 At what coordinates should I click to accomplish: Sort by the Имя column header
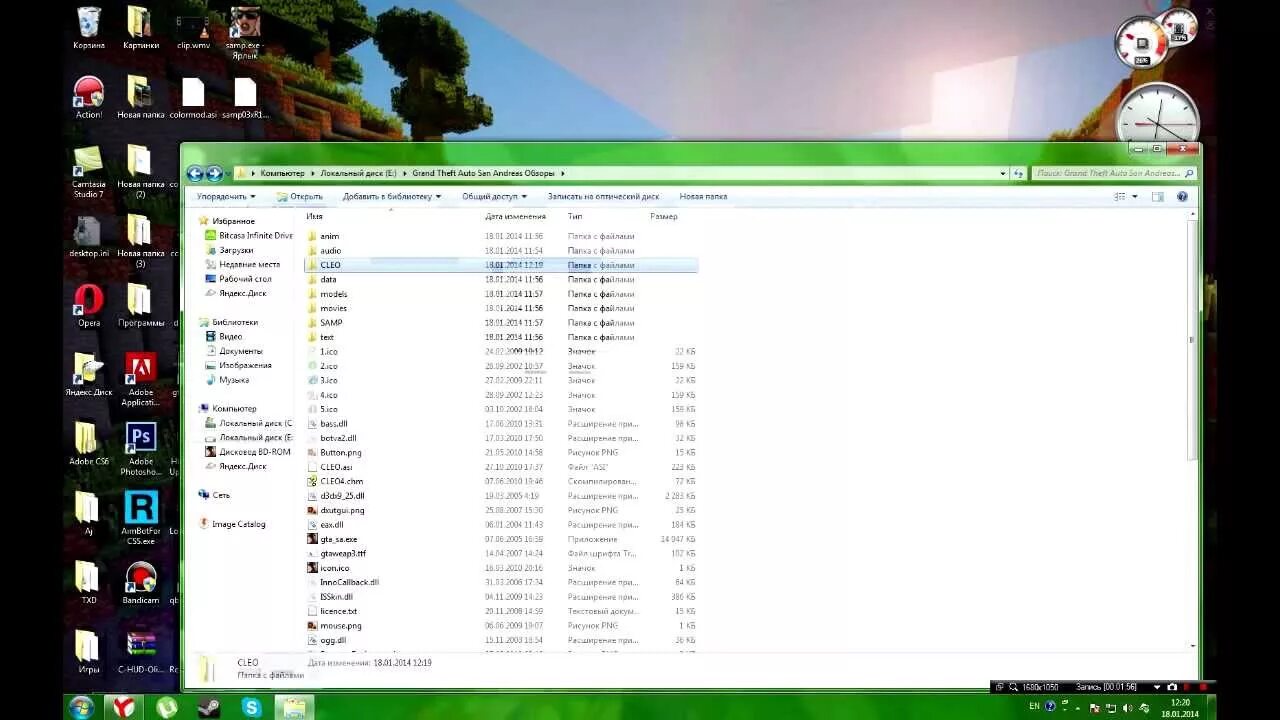314,216
